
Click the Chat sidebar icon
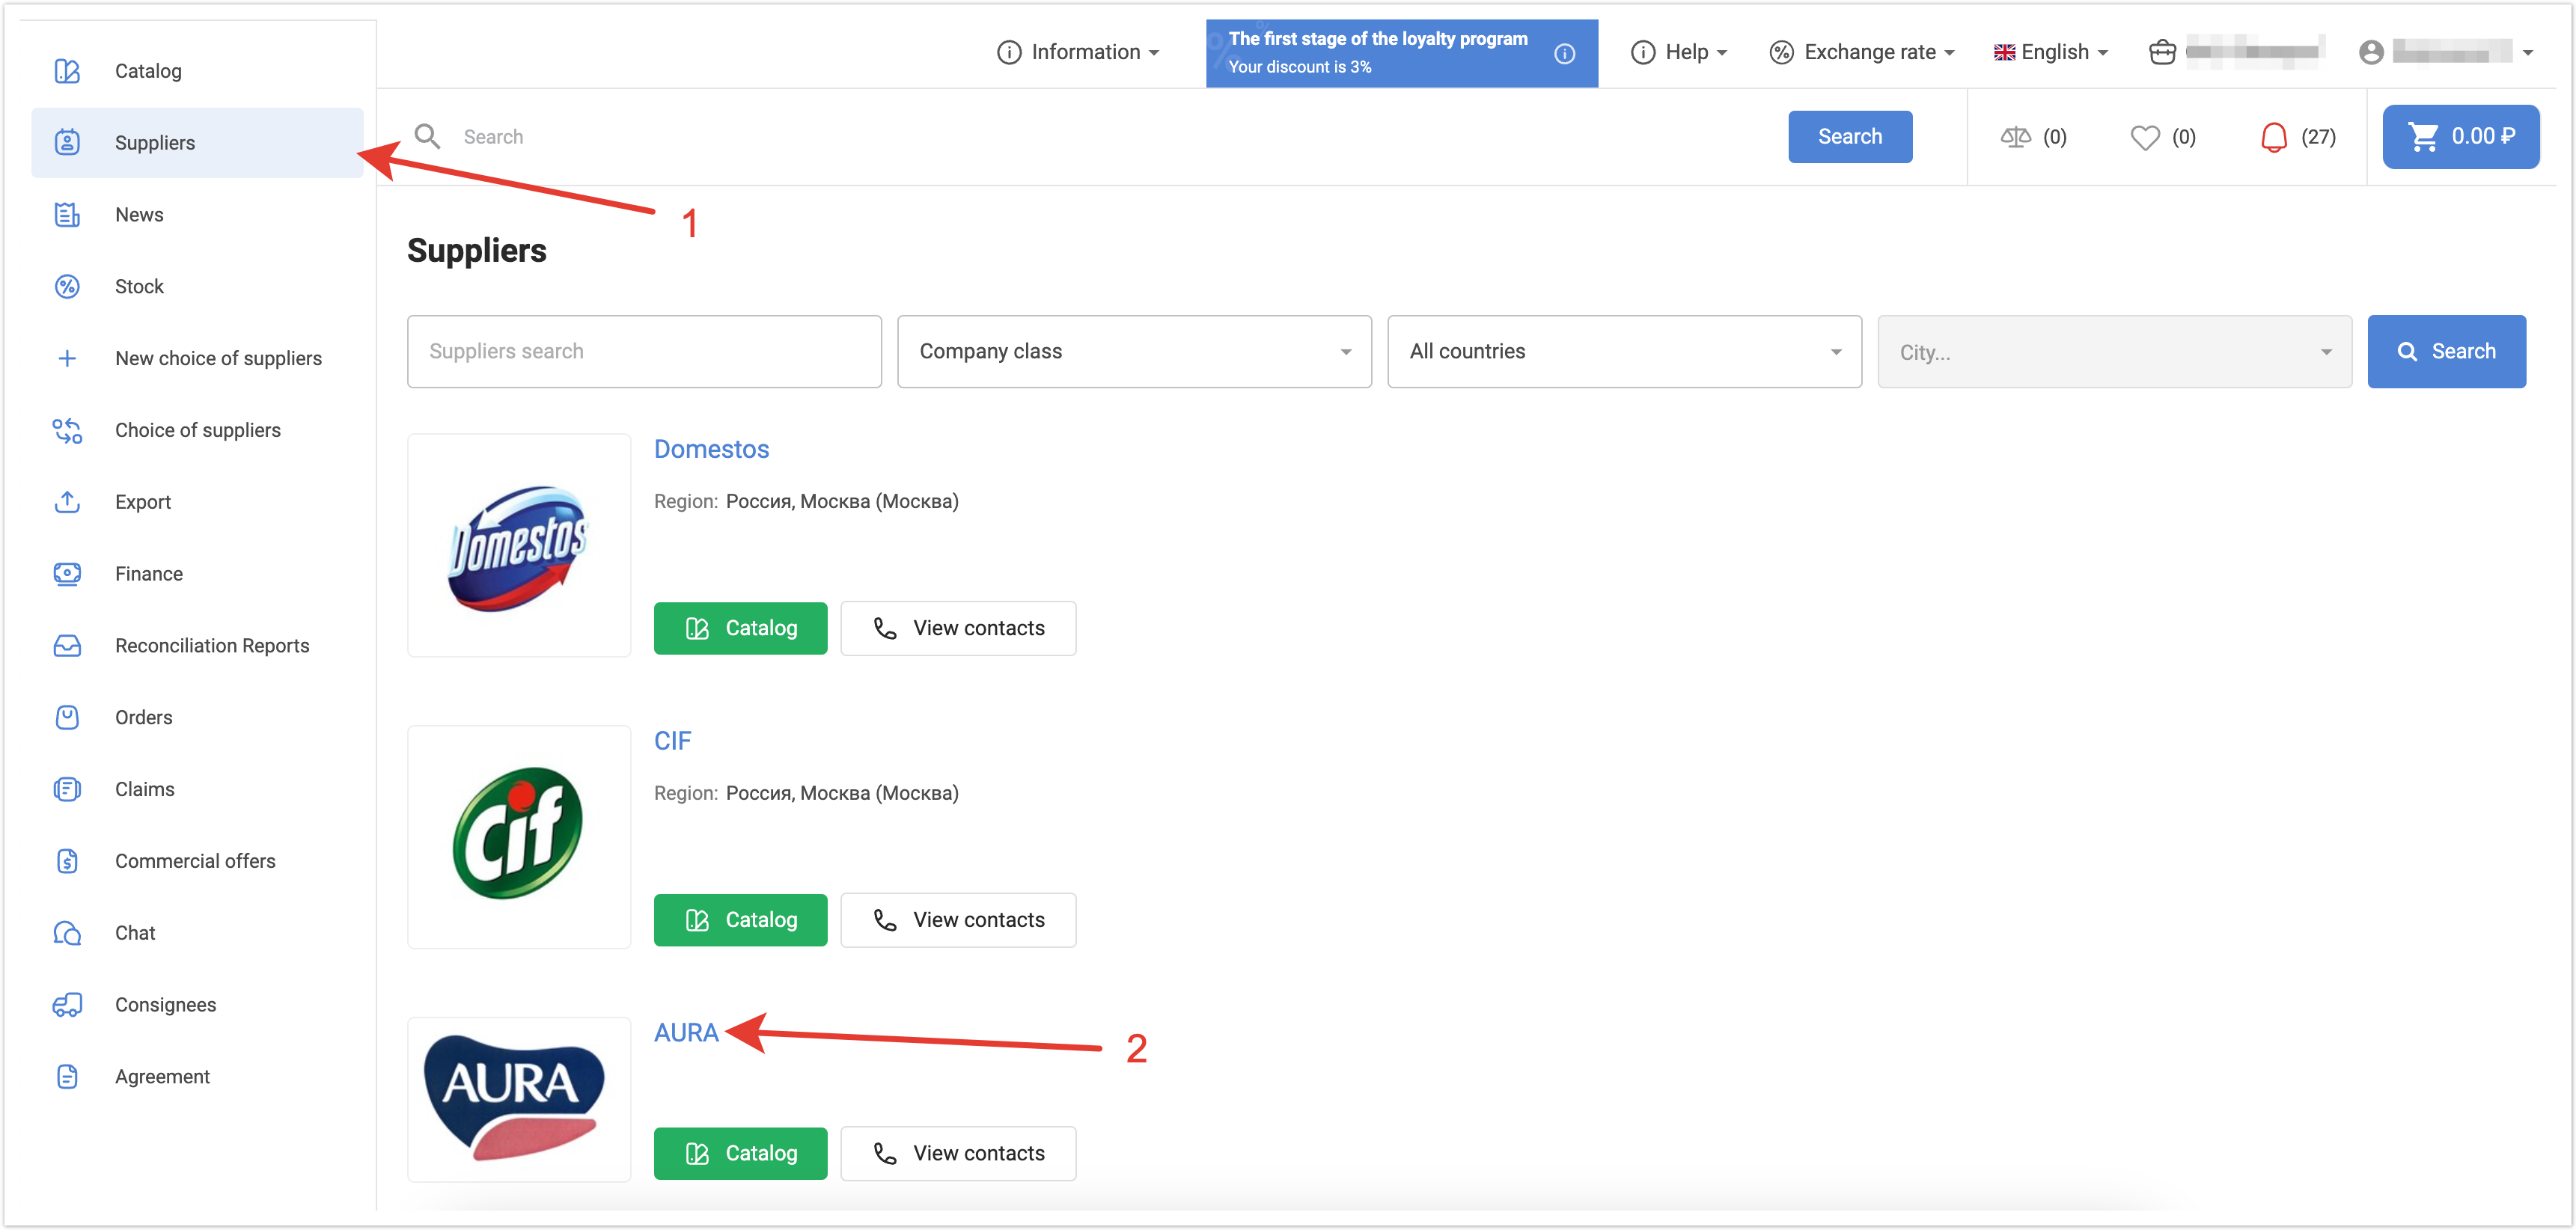tap(67, 933)
